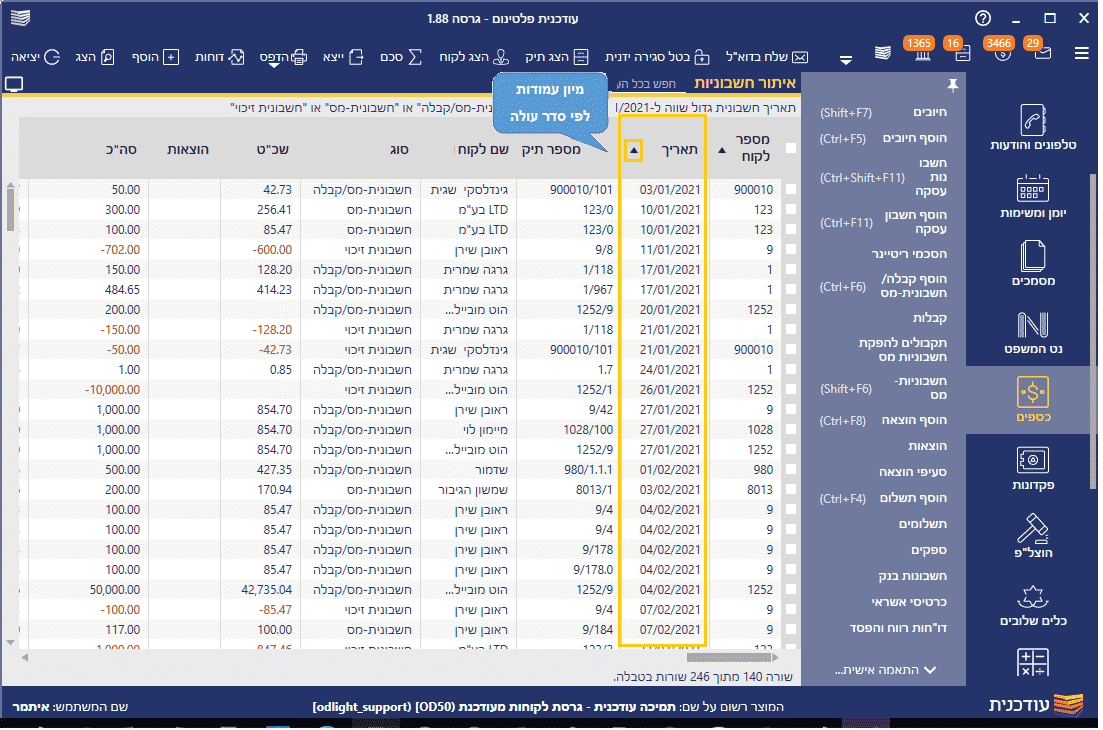The image size is (1103, 730).
Task: Open הוסף חיובים menu entry
Action: pyautogui.click(x=914, y=139)
